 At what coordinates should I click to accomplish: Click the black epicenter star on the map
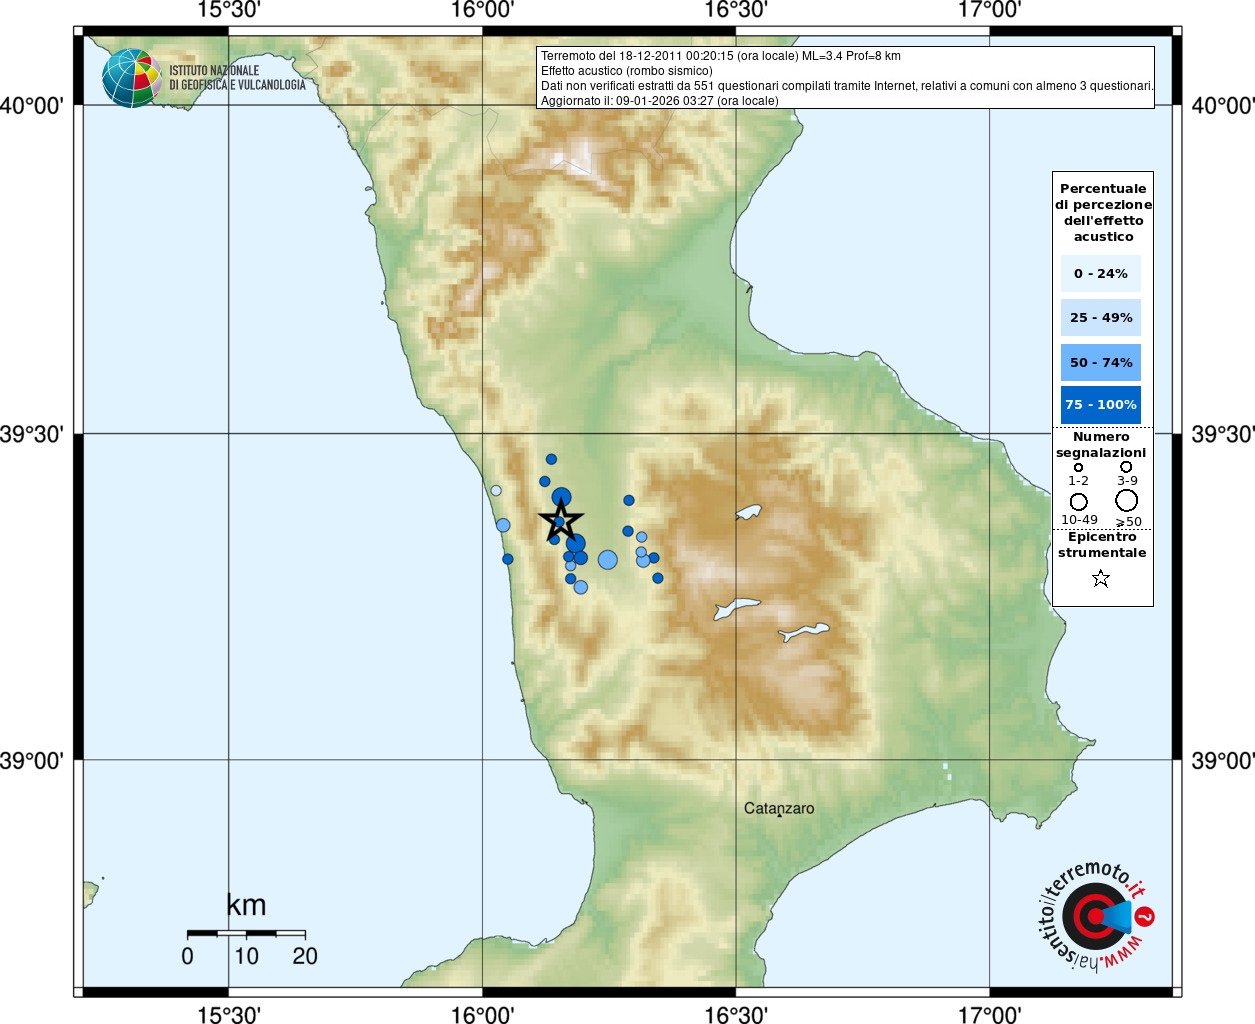(x=561, y=521)
